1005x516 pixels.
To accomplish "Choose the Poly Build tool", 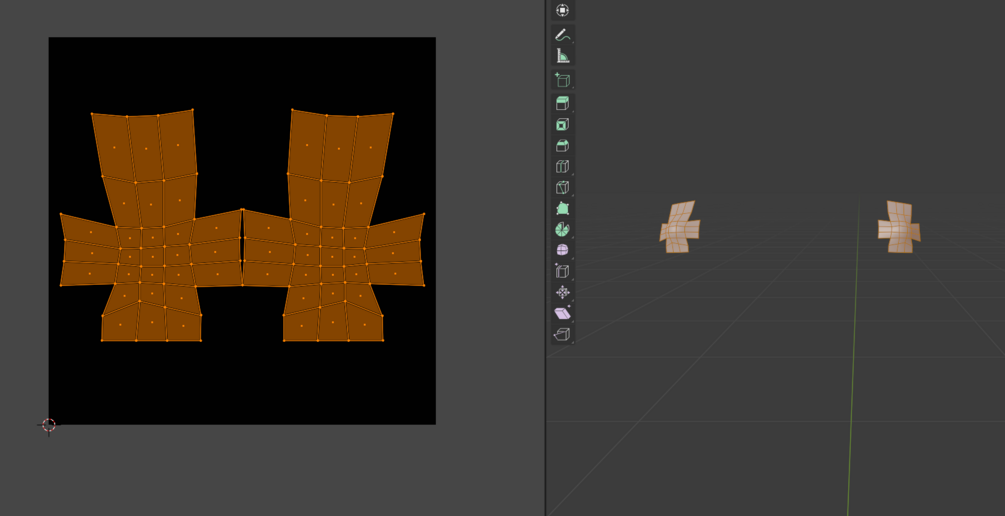I will [x=562, y=208].
